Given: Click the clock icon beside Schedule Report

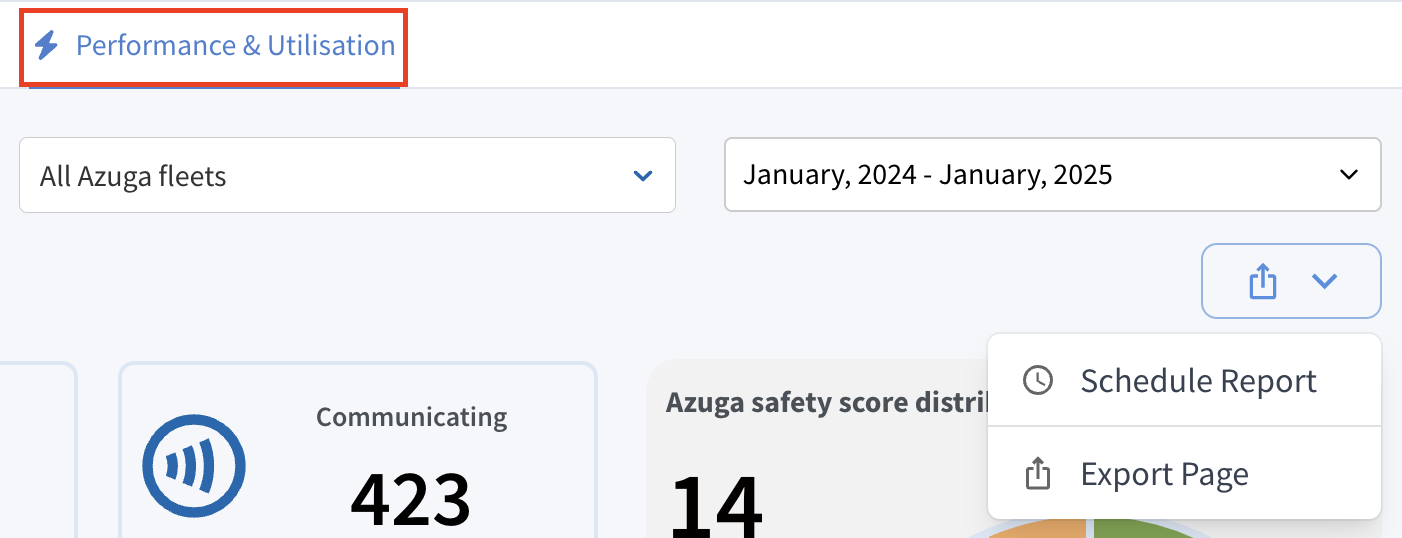Looking at the screenshot, I should (1038, 381).
